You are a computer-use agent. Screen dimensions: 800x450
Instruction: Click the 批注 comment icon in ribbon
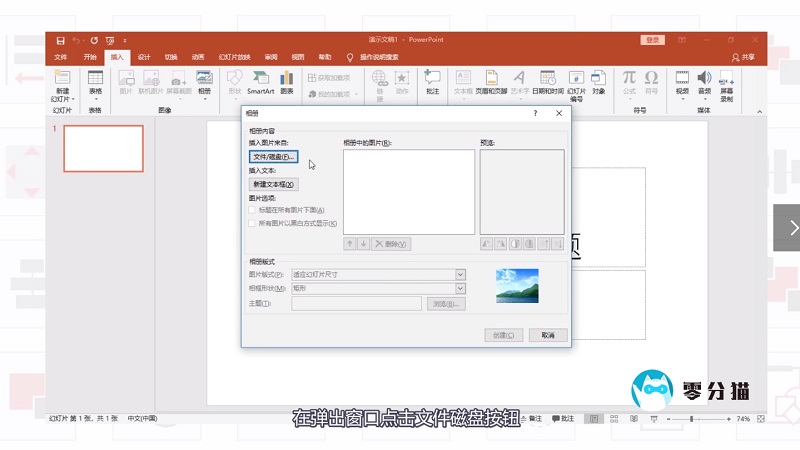pyautogui.click(x=432, y=82)
